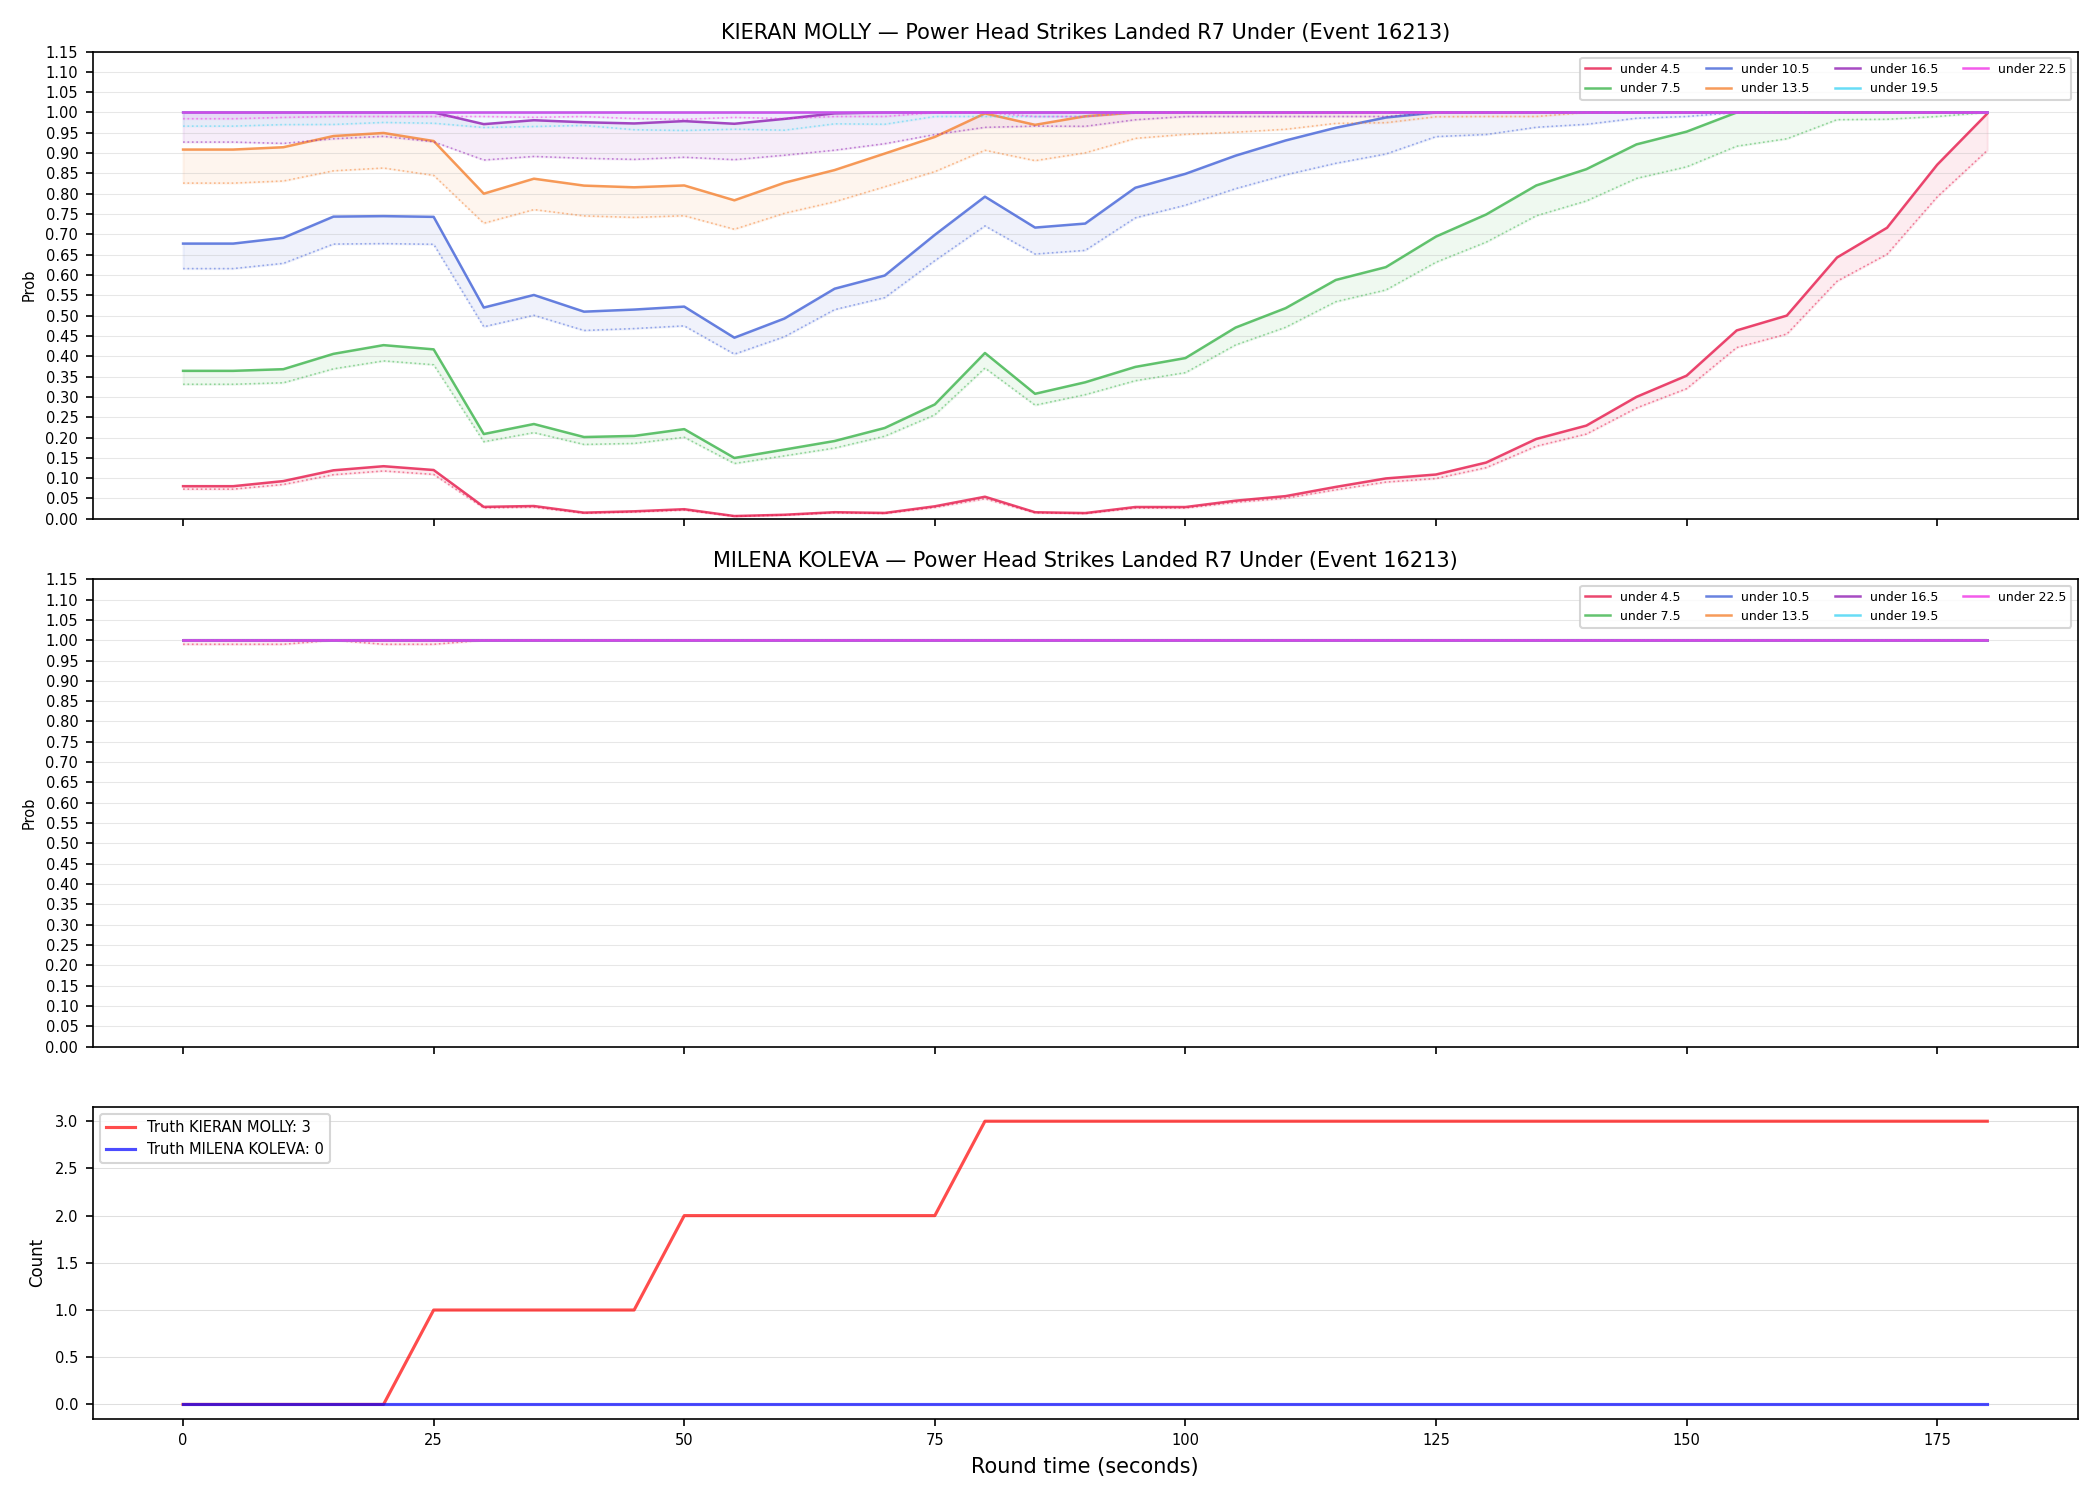Pick 'under 13.5' in MILENA KOLEVA legend
Screen dimensions: 2100x1500
tap(1758, 616)
